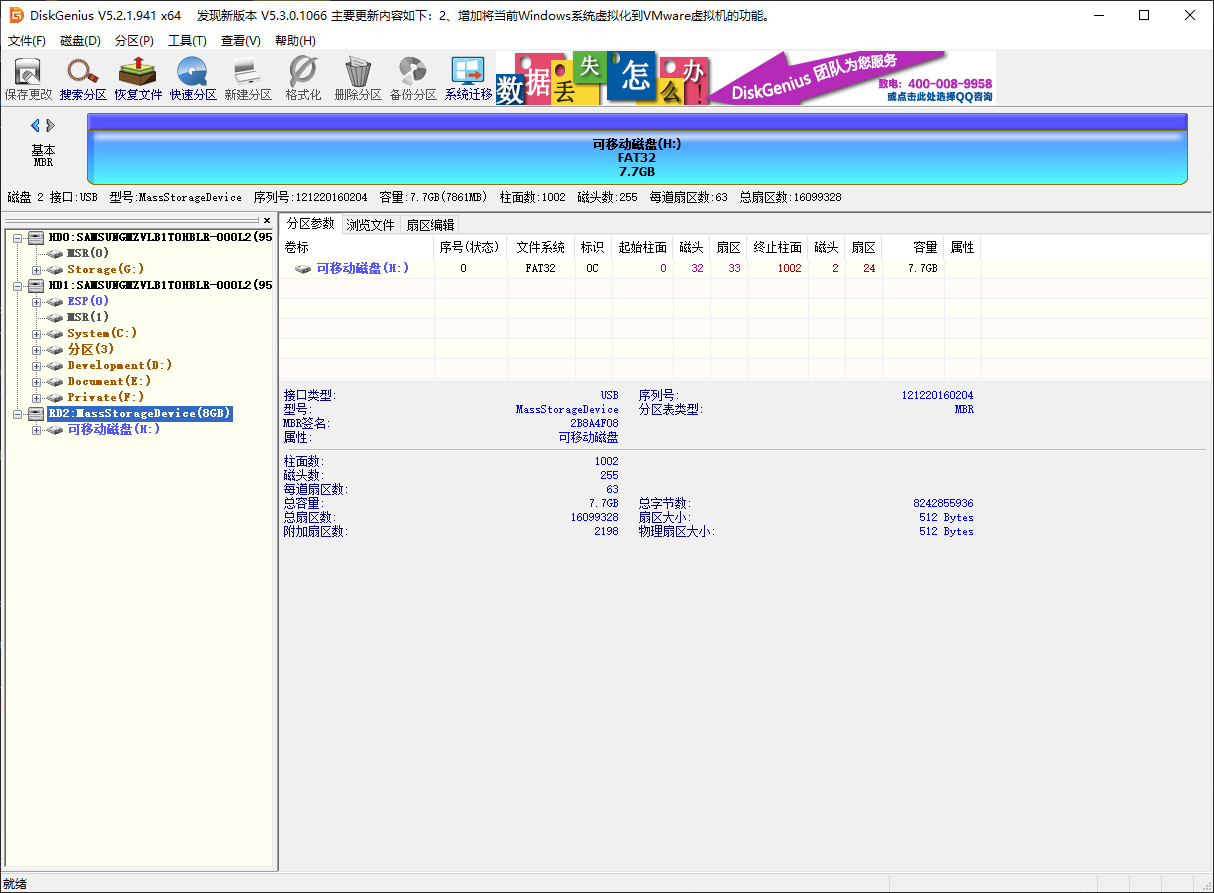
Task: Close the left disk tree panel
Action: coord(267,220)
